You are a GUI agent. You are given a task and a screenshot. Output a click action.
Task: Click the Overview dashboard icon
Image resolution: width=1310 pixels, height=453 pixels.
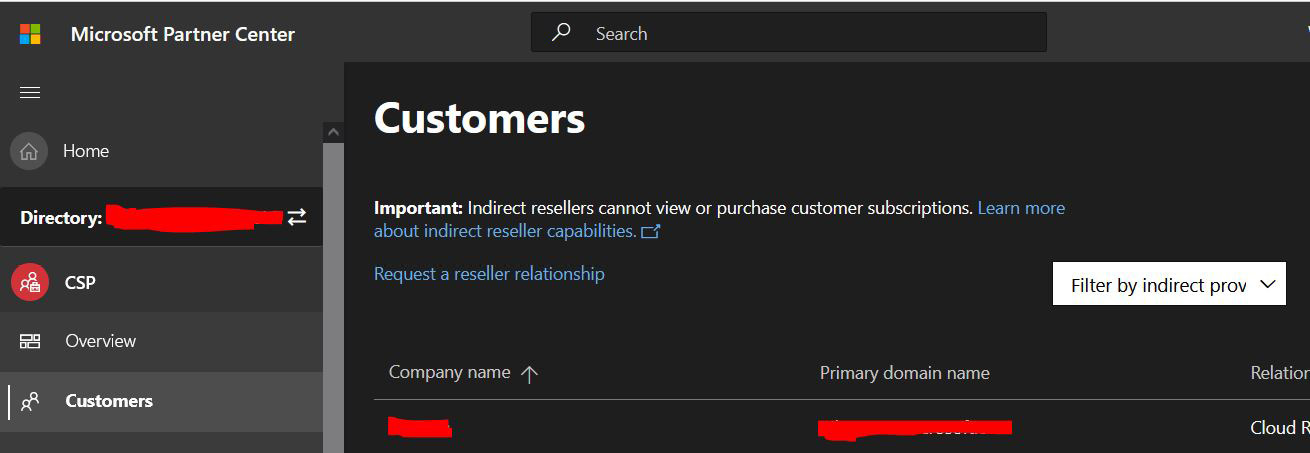click(x=30, y=341)
